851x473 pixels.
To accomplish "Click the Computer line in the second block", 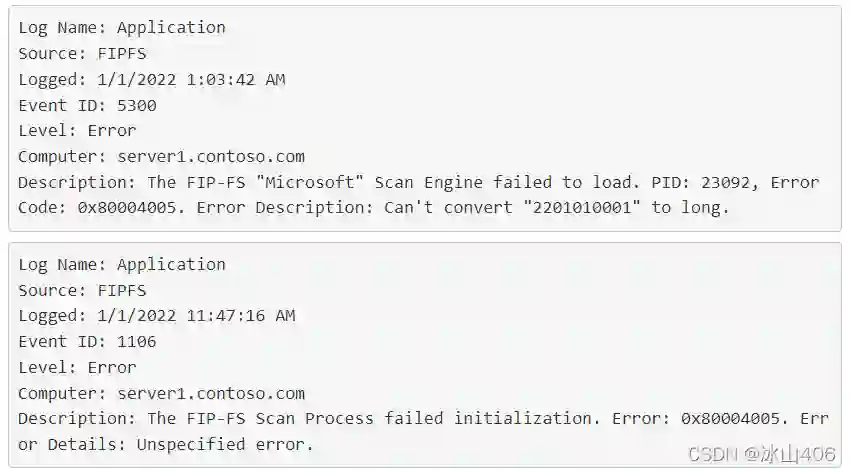I will tap(161, 394).
